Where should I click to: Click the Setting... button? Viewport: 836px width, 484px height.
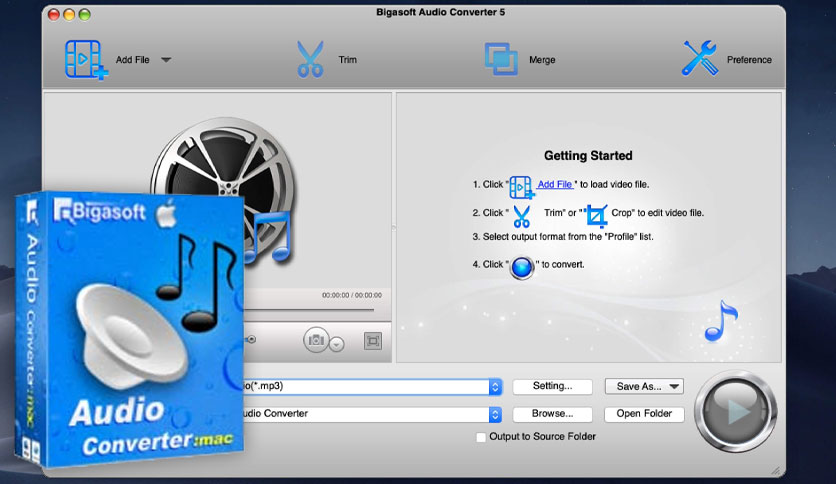552,386
